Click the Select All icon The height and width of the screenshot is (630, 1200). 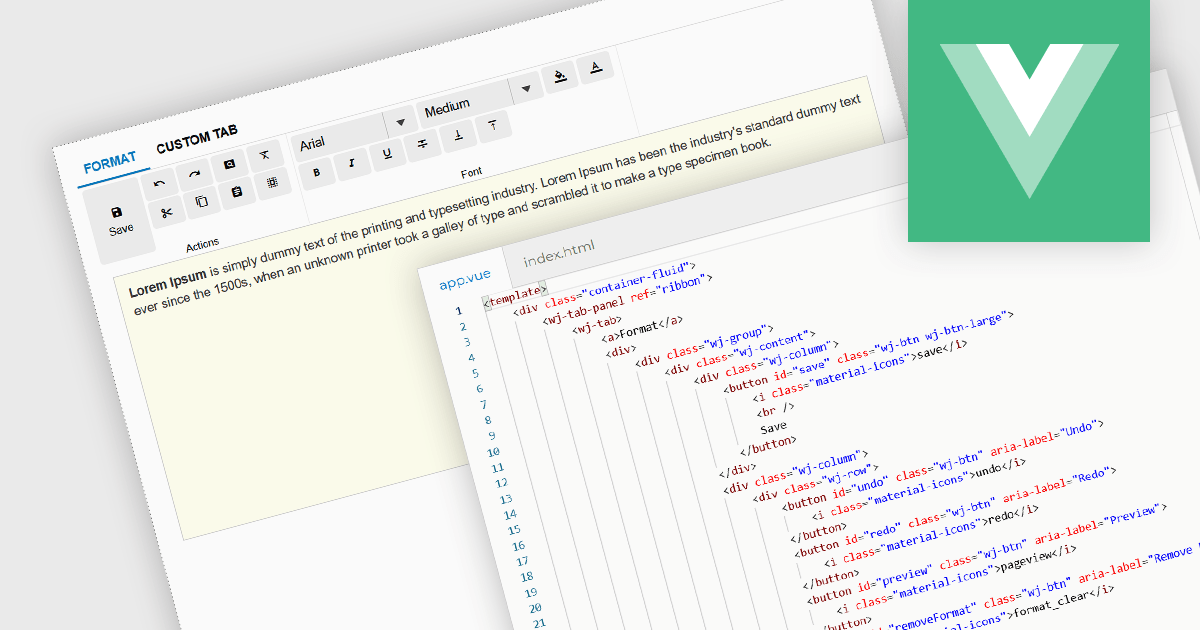272,183
